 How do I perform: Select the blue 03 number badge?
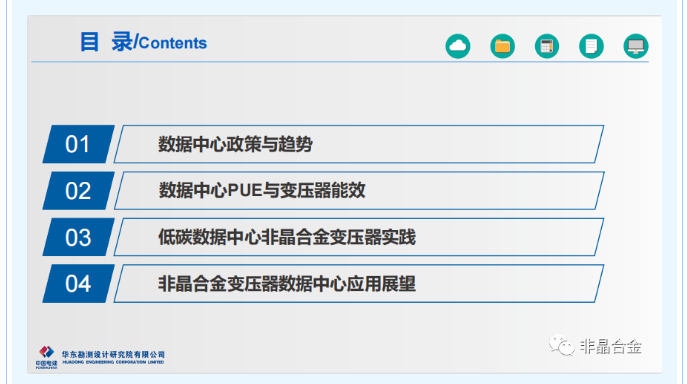point(78,237)
